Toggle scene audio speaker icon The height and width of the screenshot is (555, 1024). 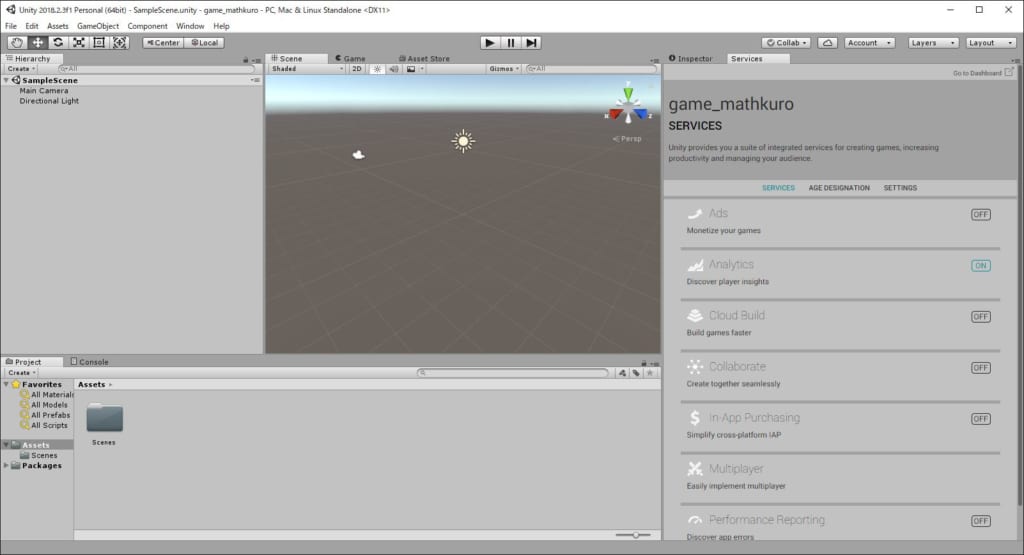(394, 69)
